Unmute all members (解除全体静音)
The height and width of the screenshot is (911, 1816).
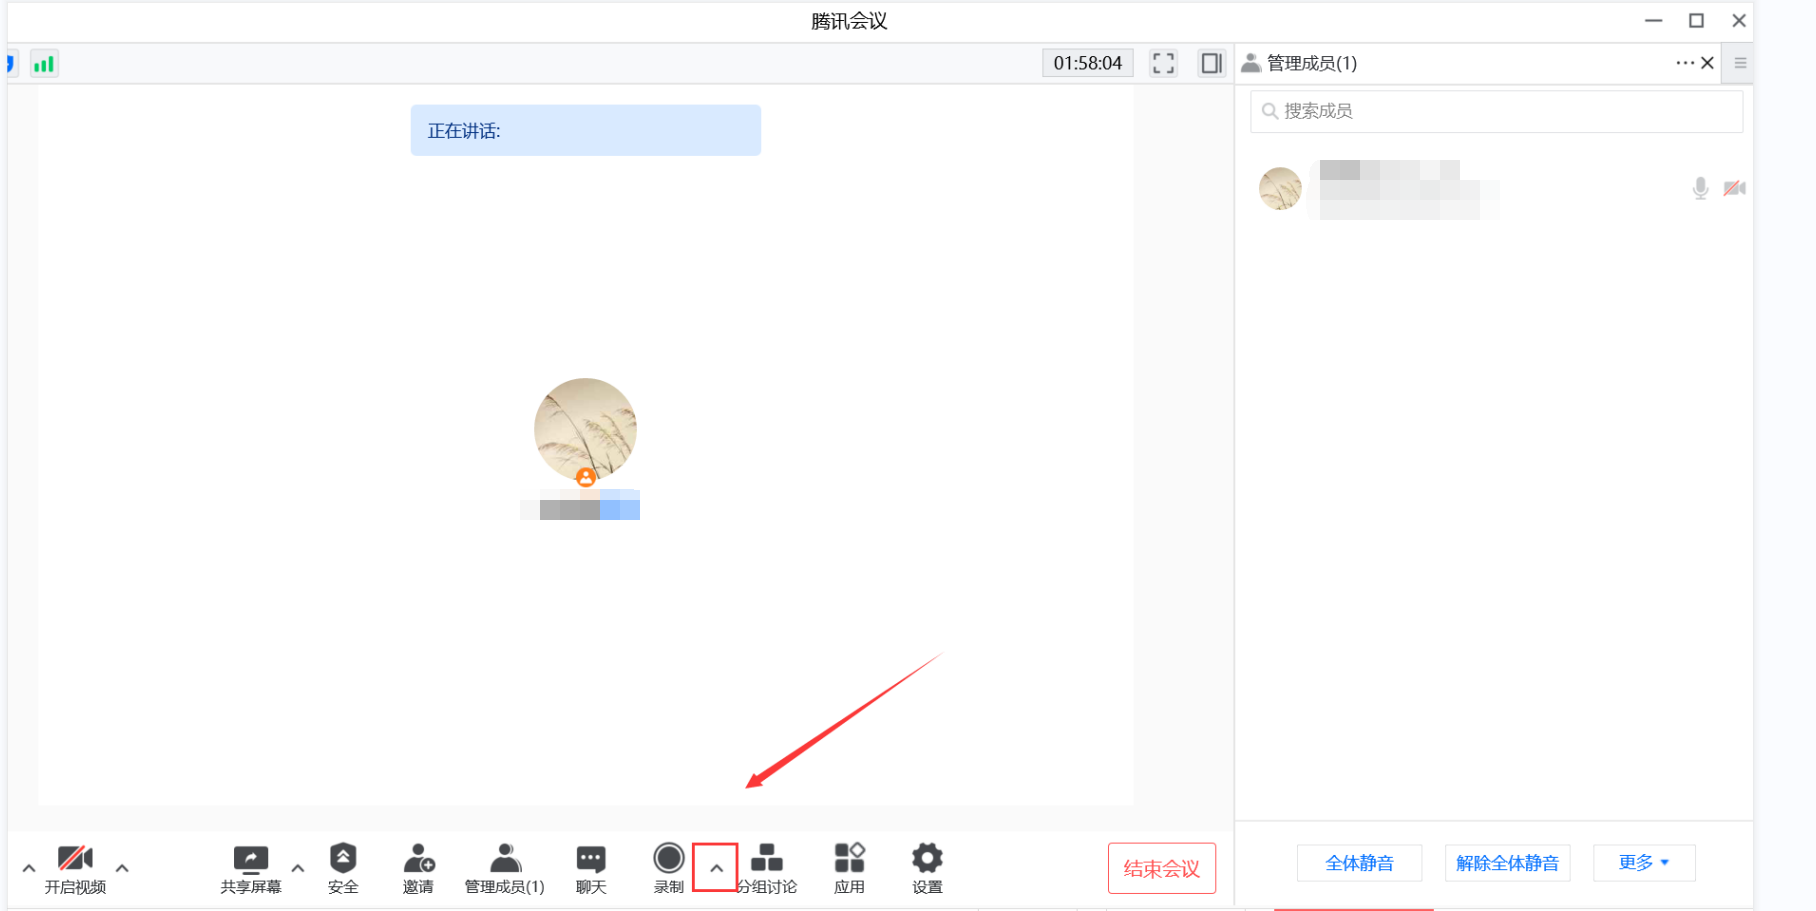[x=1507, y=863]
